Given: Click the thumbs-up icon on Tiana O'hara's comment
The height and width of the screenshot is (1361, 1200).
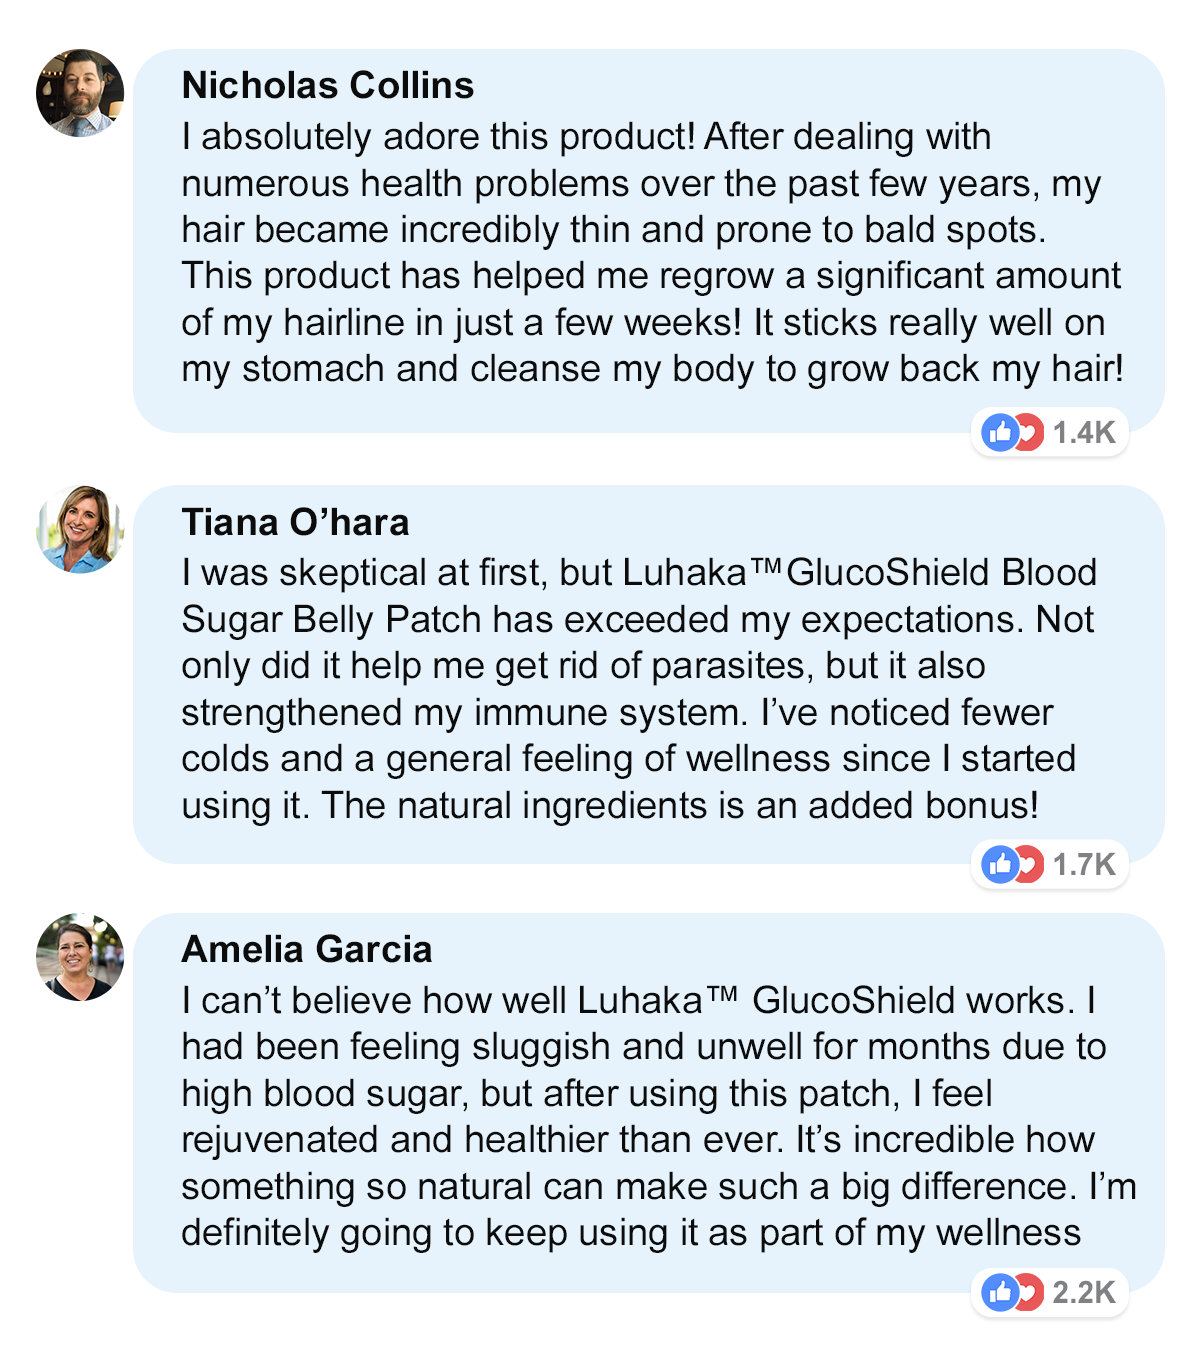Looking at the screenshot, I should point(999,864).
